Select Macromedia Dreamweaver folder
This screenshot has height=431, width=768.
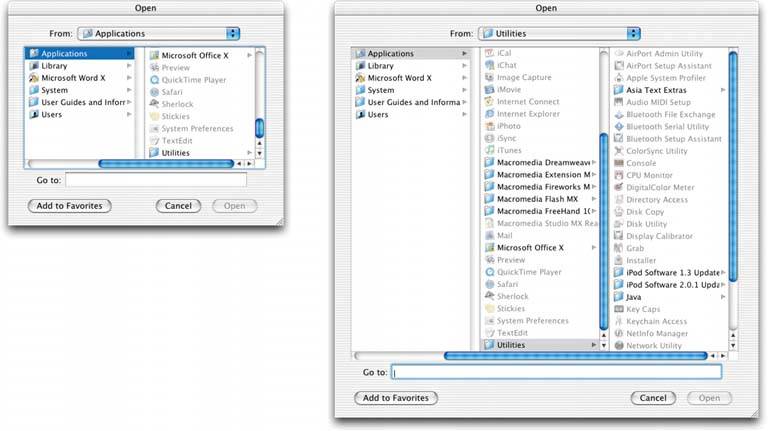[x=540, y=163]
